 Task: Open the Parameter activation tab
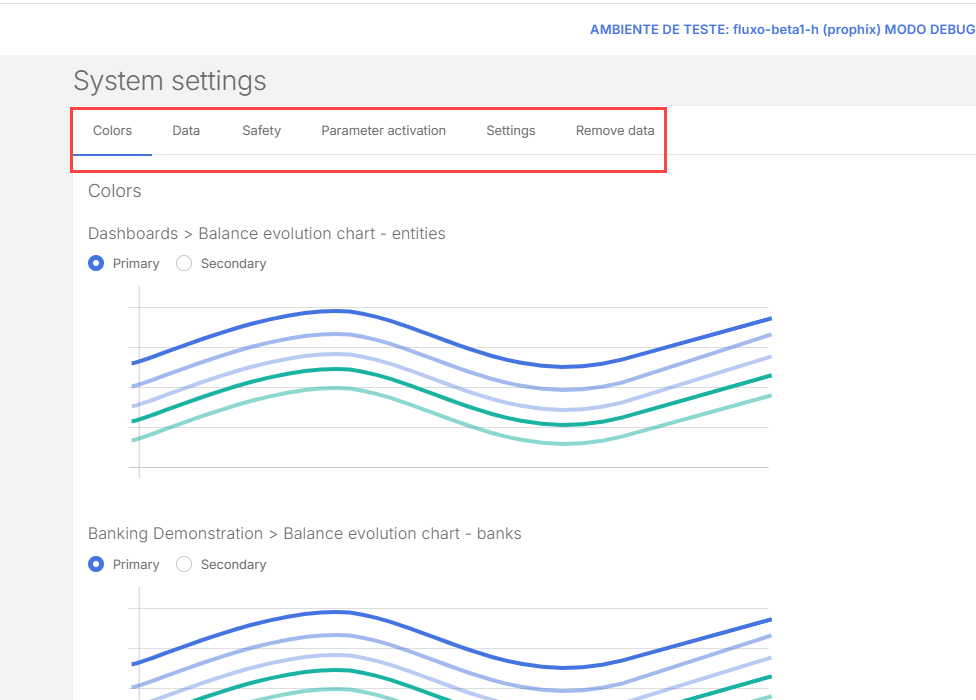click(383, 131)
